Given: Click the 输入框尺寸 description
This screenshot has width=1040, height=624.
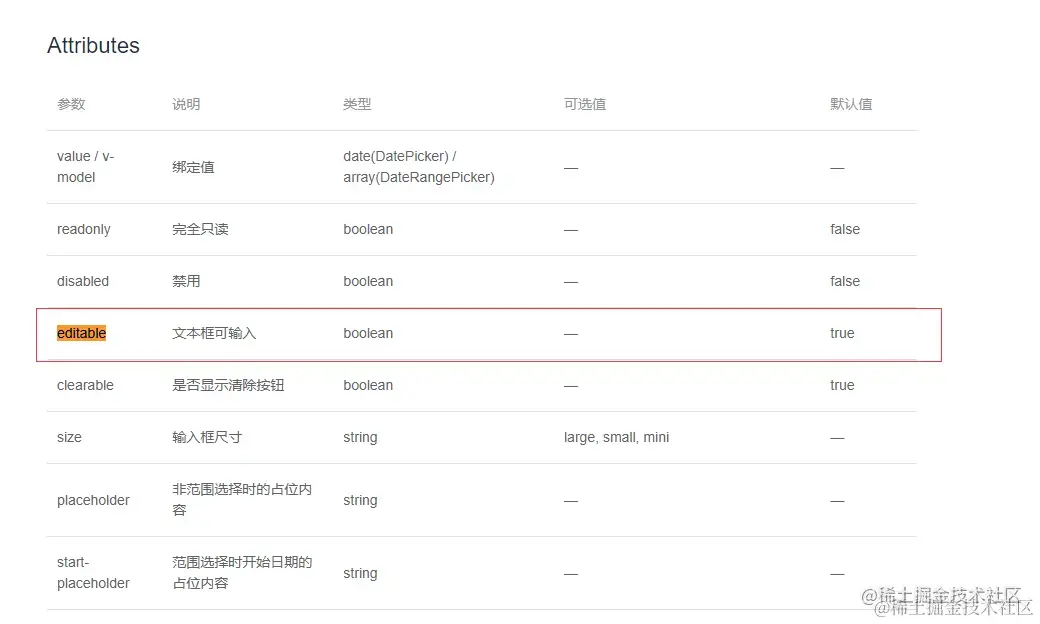Looking at the screenshot, I should tap(207, 437).
